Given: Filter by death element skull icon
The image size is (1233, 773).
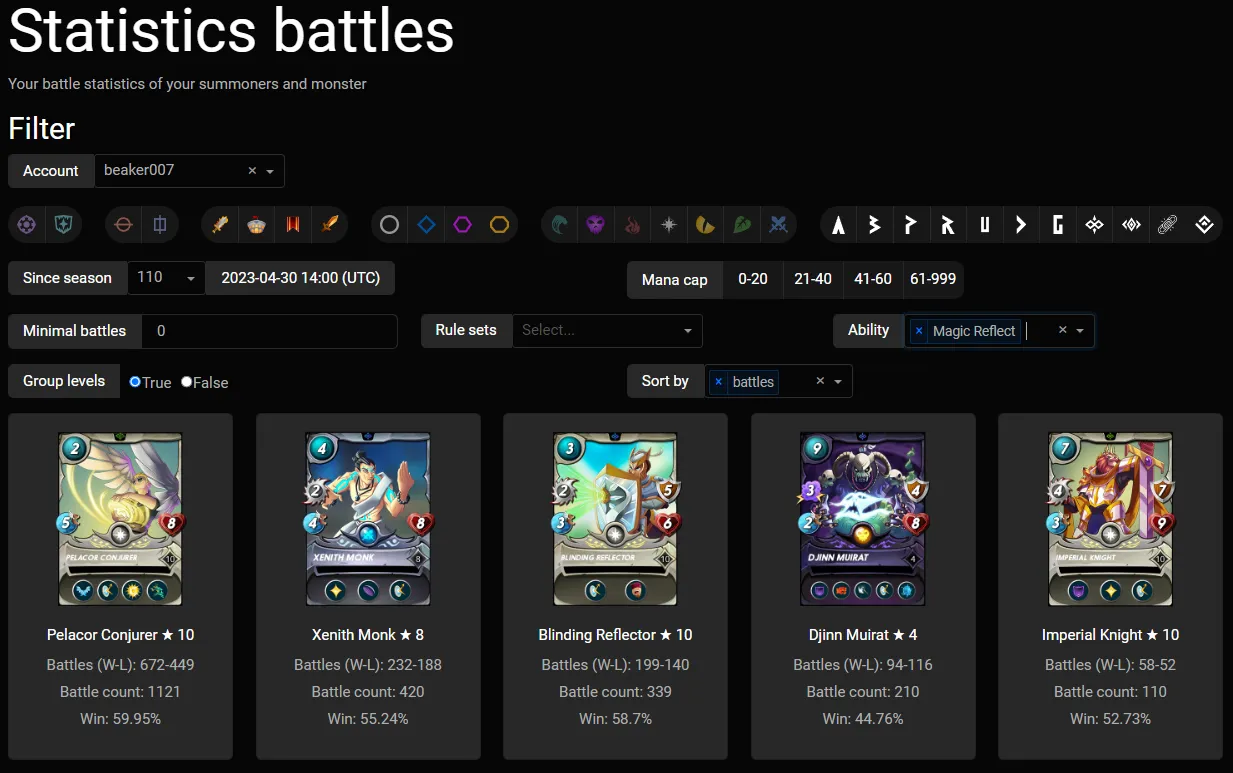Looking at the screenshot, I should (596, 225).
